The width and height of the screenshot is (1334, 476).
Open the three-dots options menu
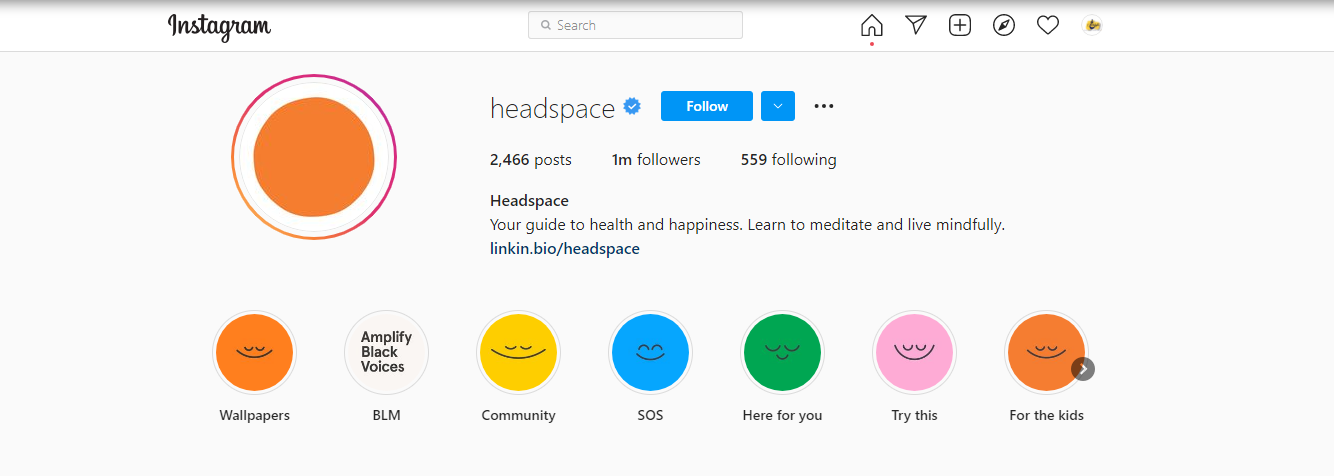click(824, 106)
